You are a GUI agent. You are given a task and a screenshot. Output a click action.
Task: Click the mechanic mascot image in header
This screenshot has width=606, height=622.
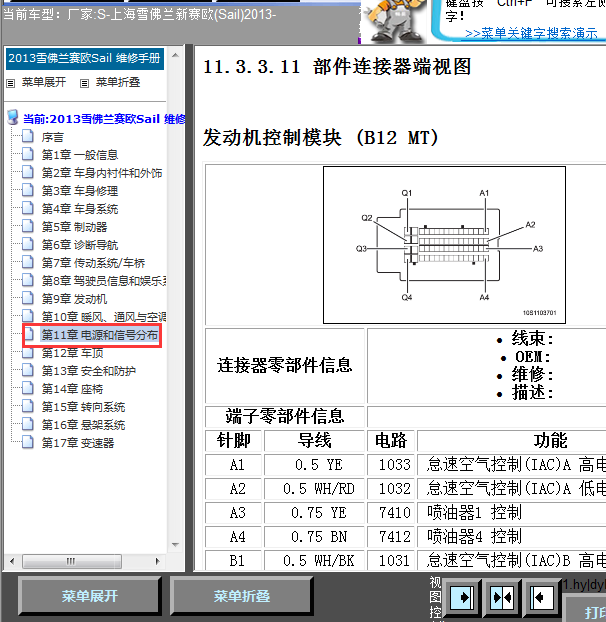[393, 21]
